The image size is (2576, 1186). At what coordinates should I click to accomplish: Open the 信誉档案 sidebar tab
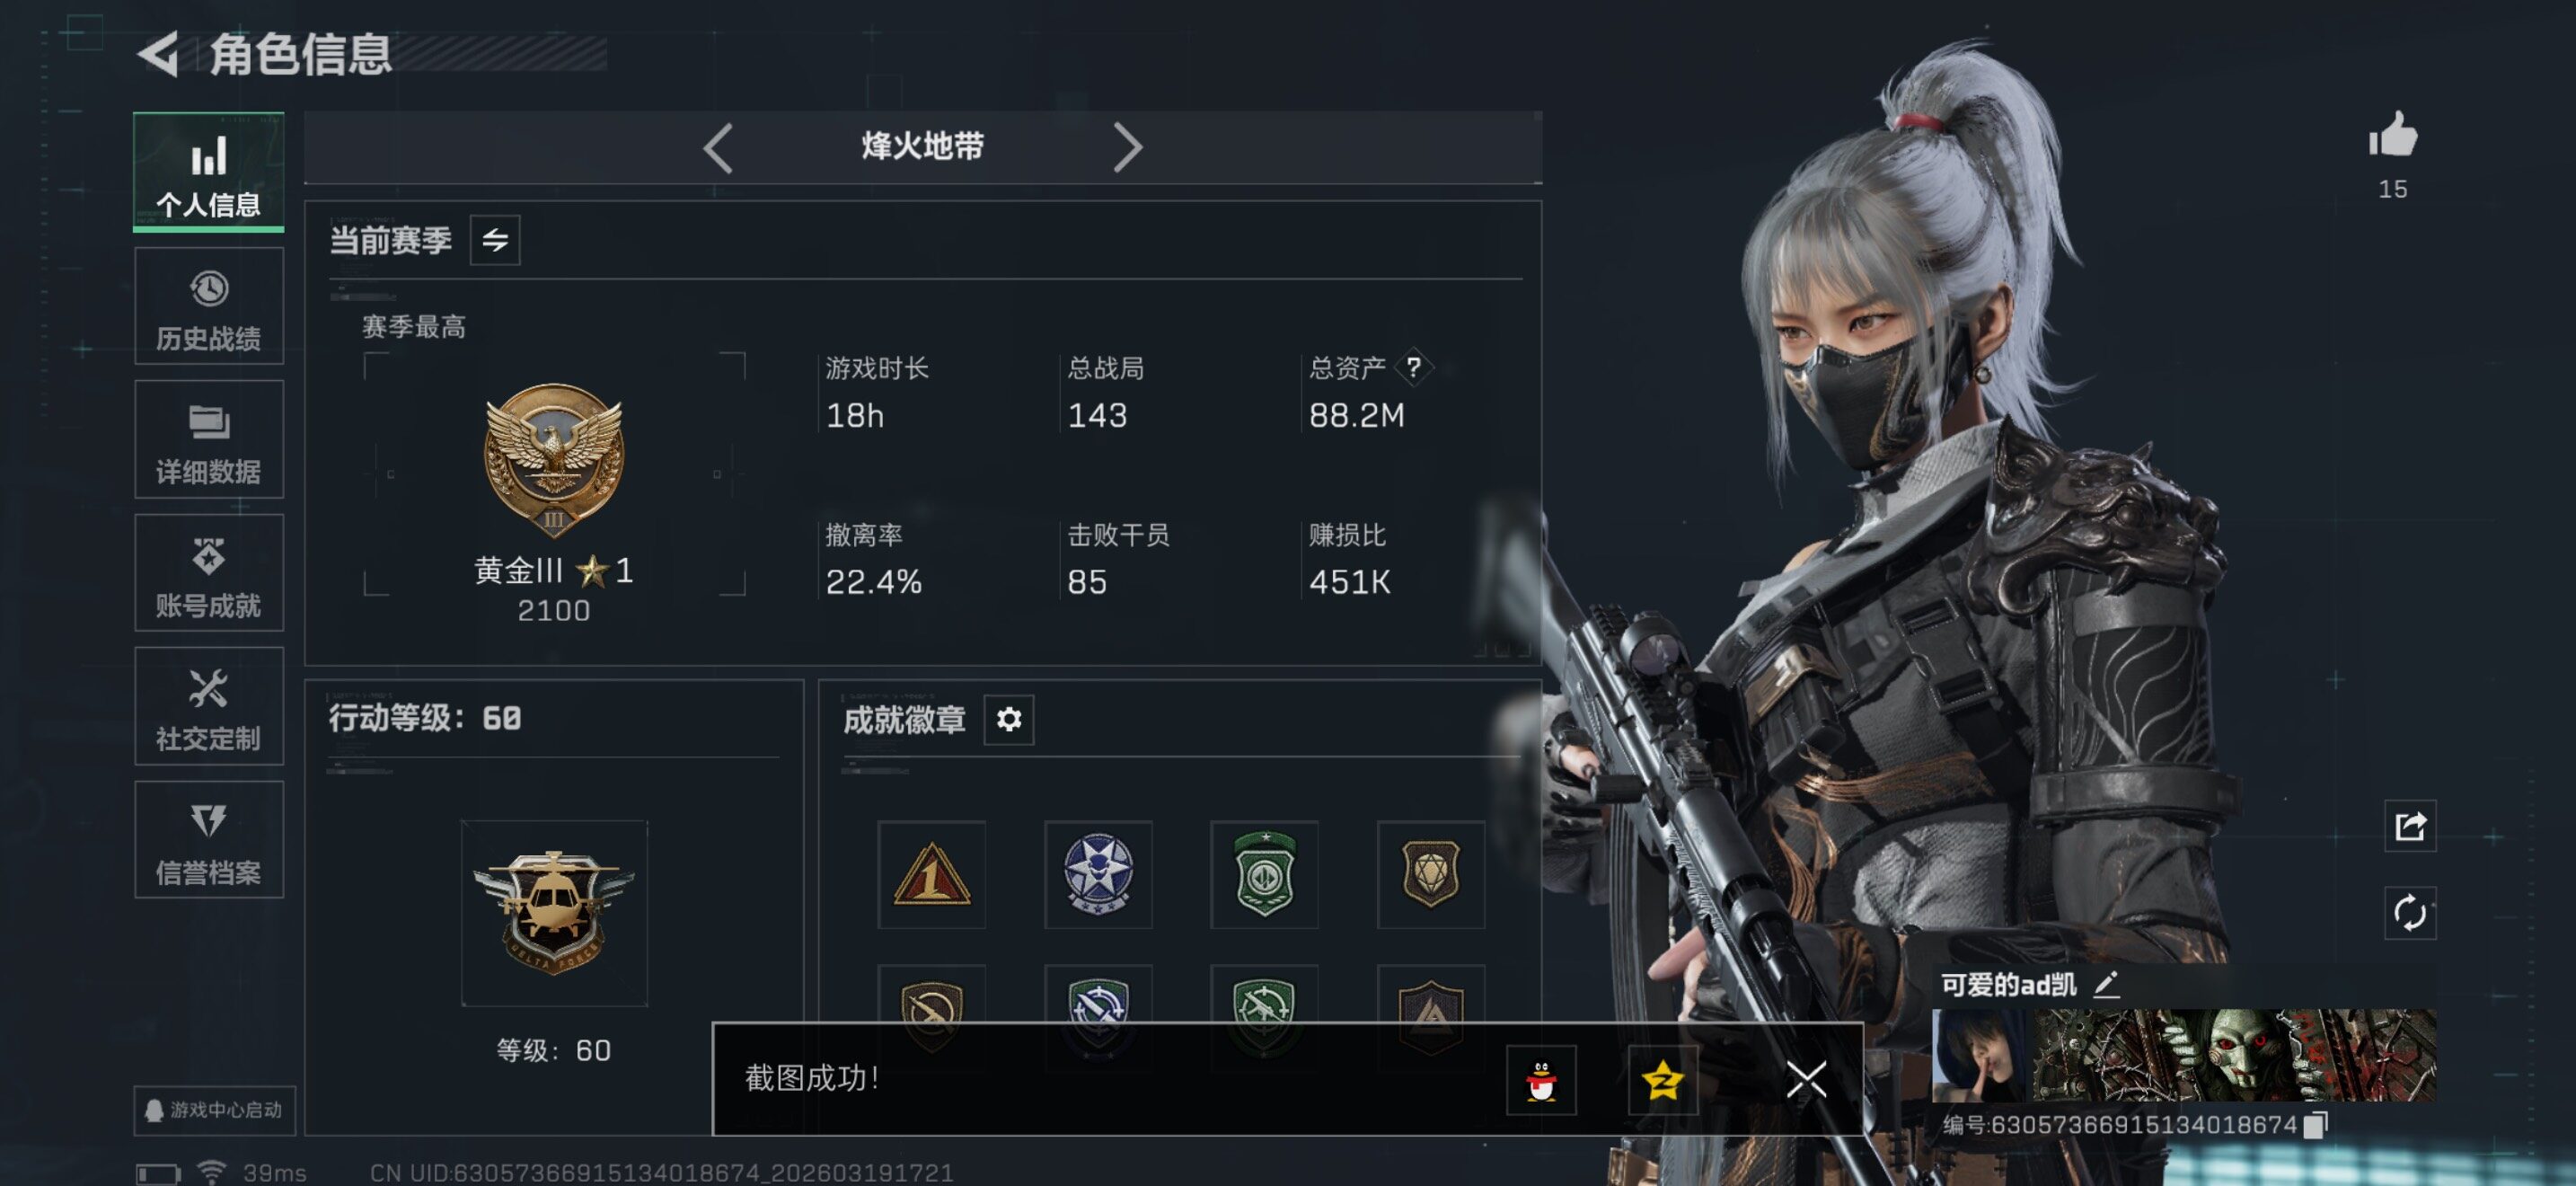coord(209,840)
